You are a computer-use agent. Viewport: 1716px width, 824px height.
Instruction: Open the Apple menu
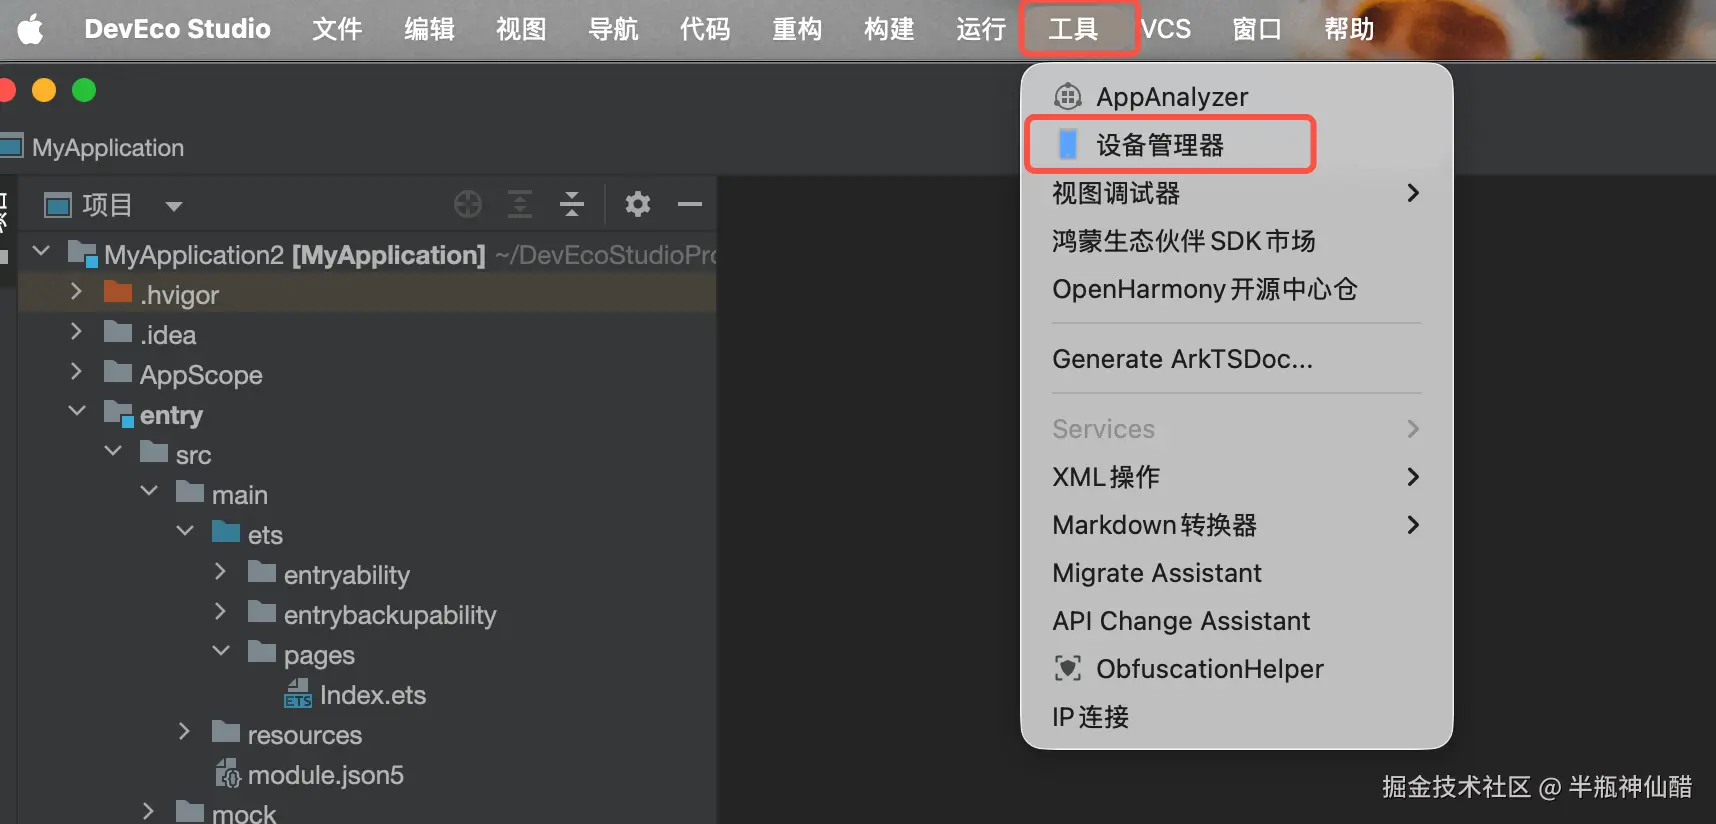[30, 29]
